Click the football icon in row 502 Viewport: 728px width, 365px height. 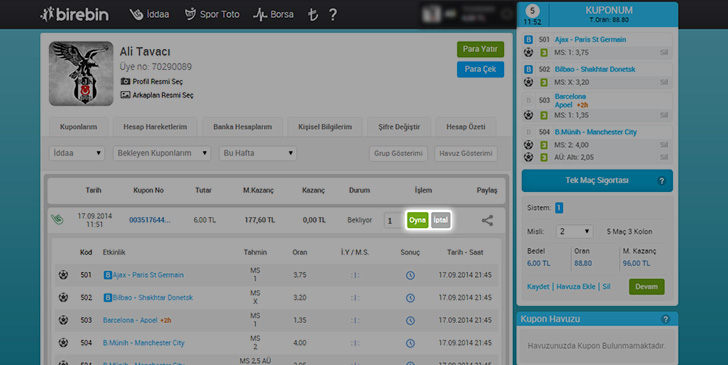coord(64,297)
